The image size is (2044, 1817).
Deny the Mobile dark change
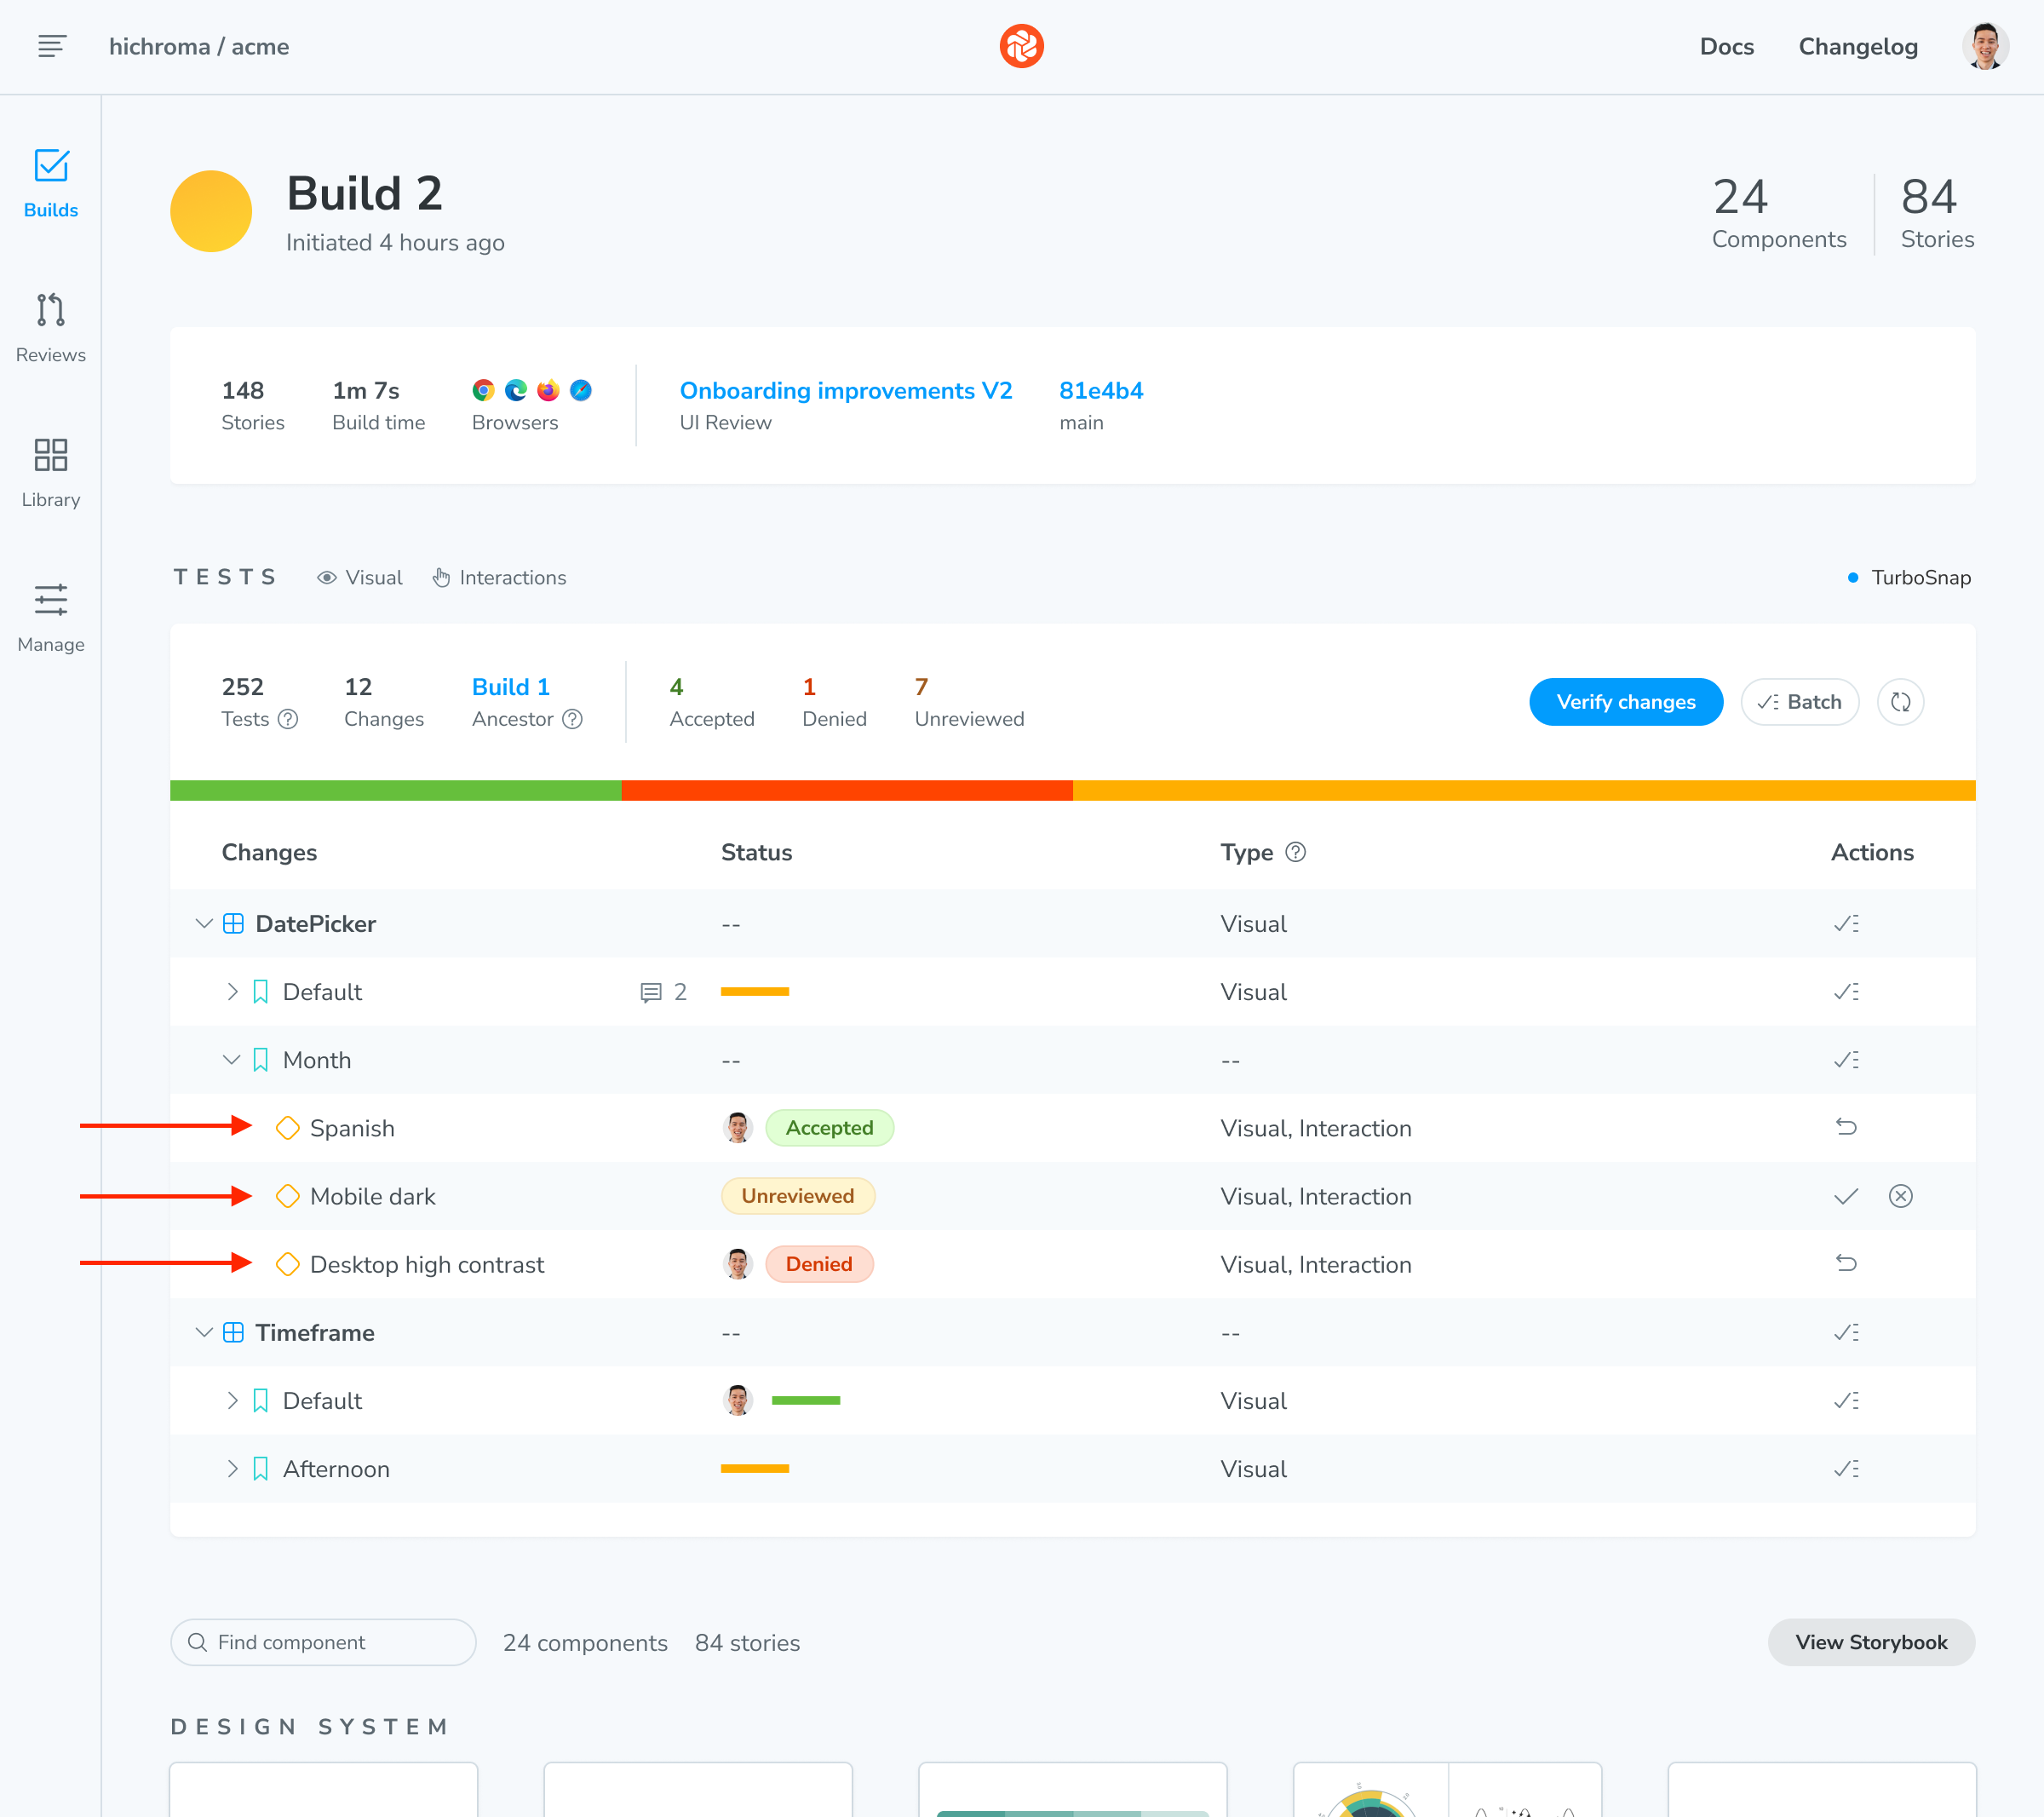point(1900,1196)
